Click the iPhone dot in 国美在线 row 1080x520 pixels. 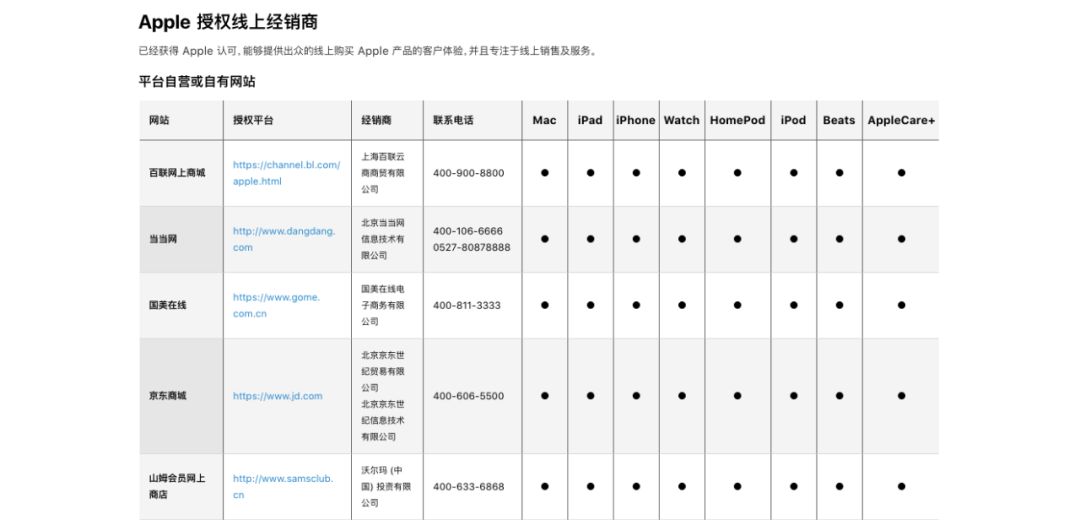(636, 305)
